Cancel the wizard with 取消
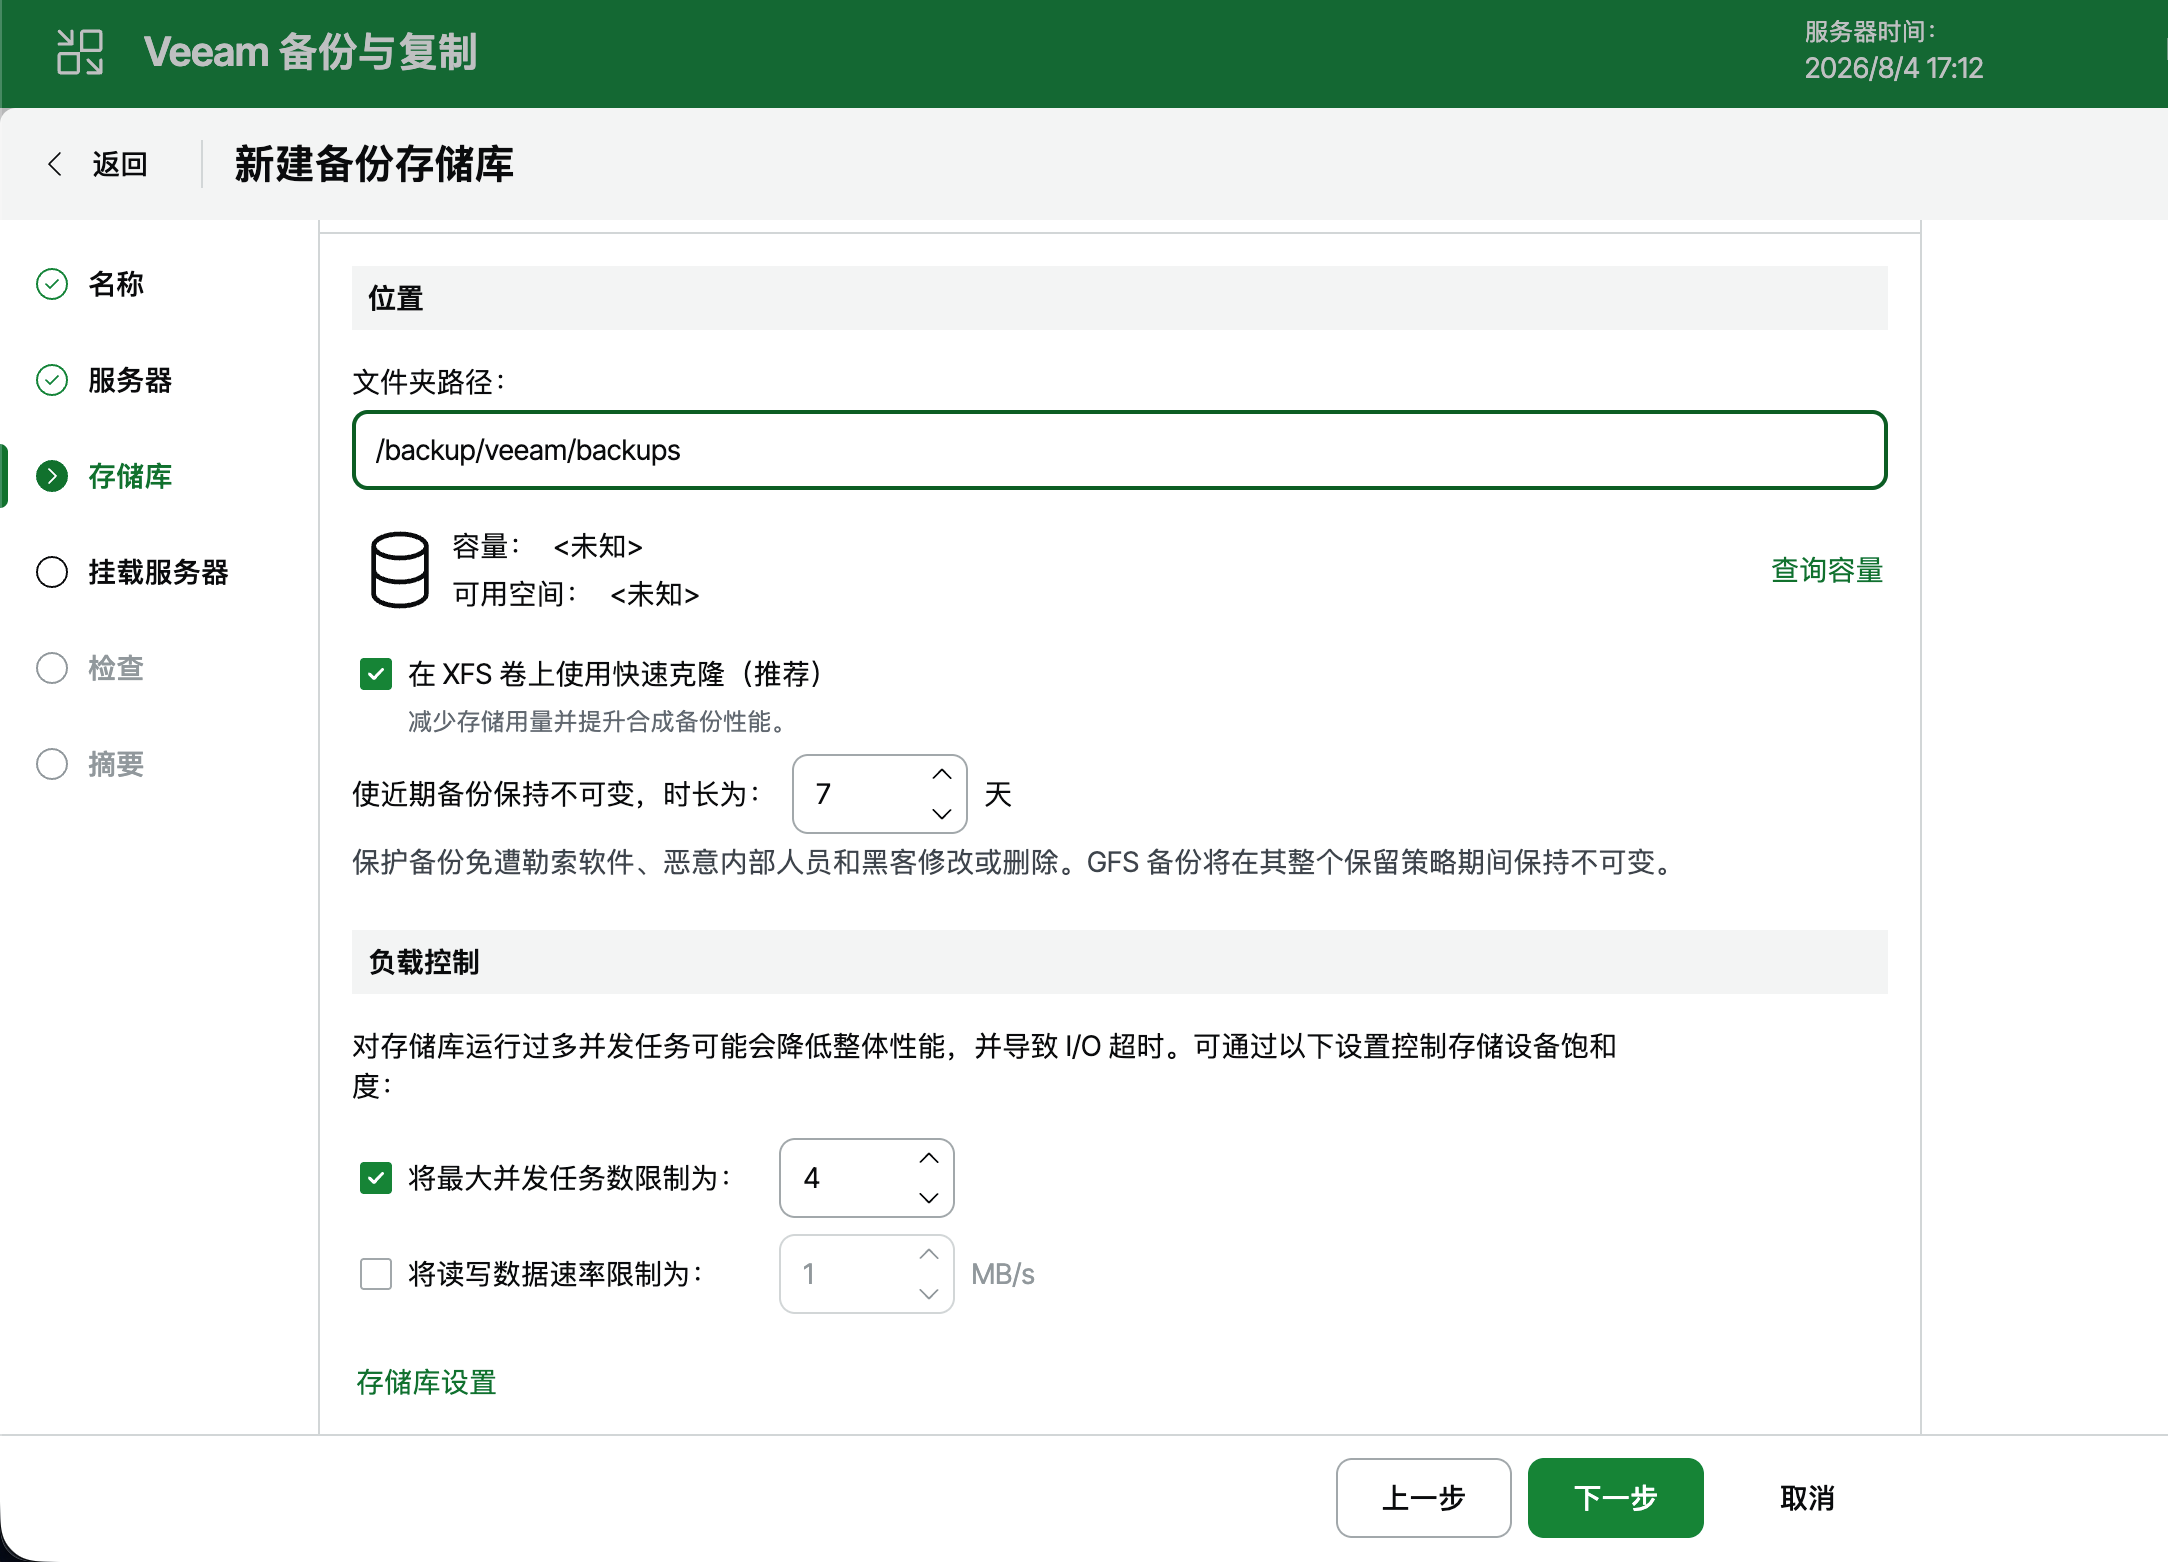2168x1562 pixels. pyautogui.click(x=1807, y=1498)
